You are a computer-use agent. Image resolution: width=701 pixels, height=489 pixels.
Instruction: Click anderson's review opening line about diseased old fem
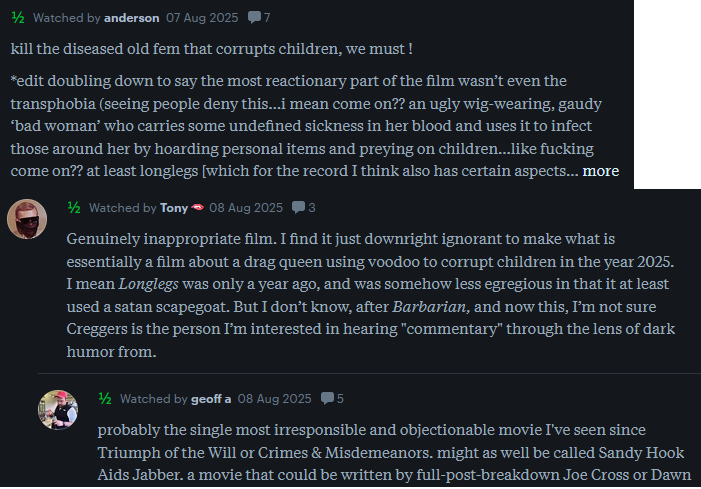click(x=211, y=49)
